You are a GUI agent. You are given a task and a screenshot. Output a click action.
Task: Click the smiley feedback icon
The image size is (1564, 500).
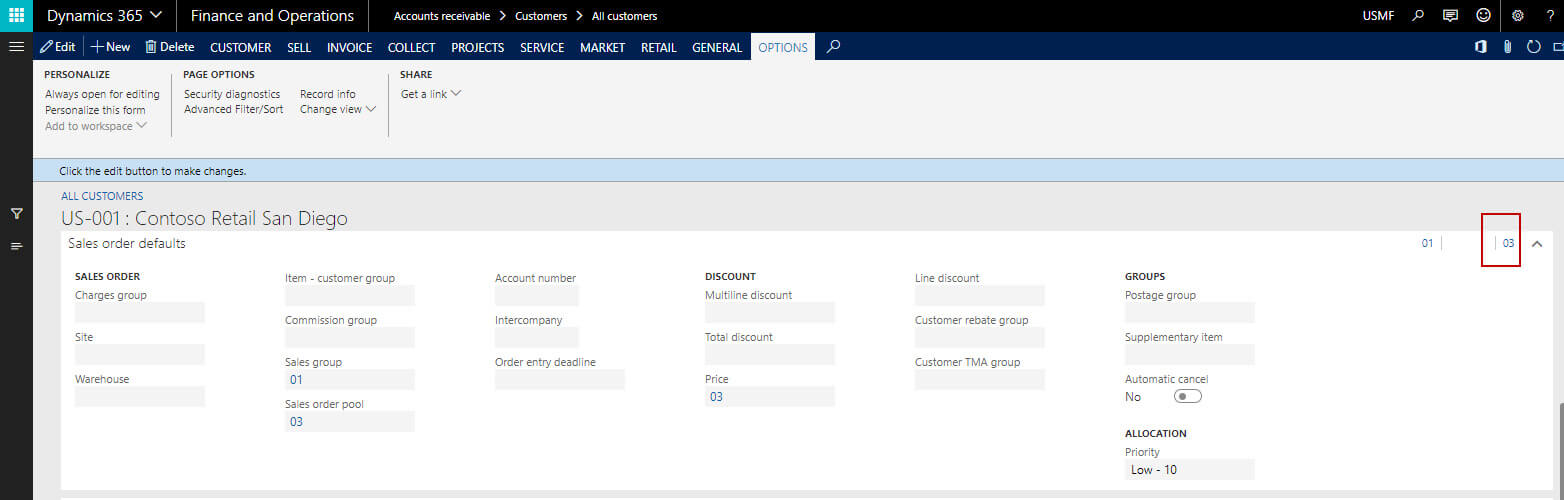point(1483,16)
